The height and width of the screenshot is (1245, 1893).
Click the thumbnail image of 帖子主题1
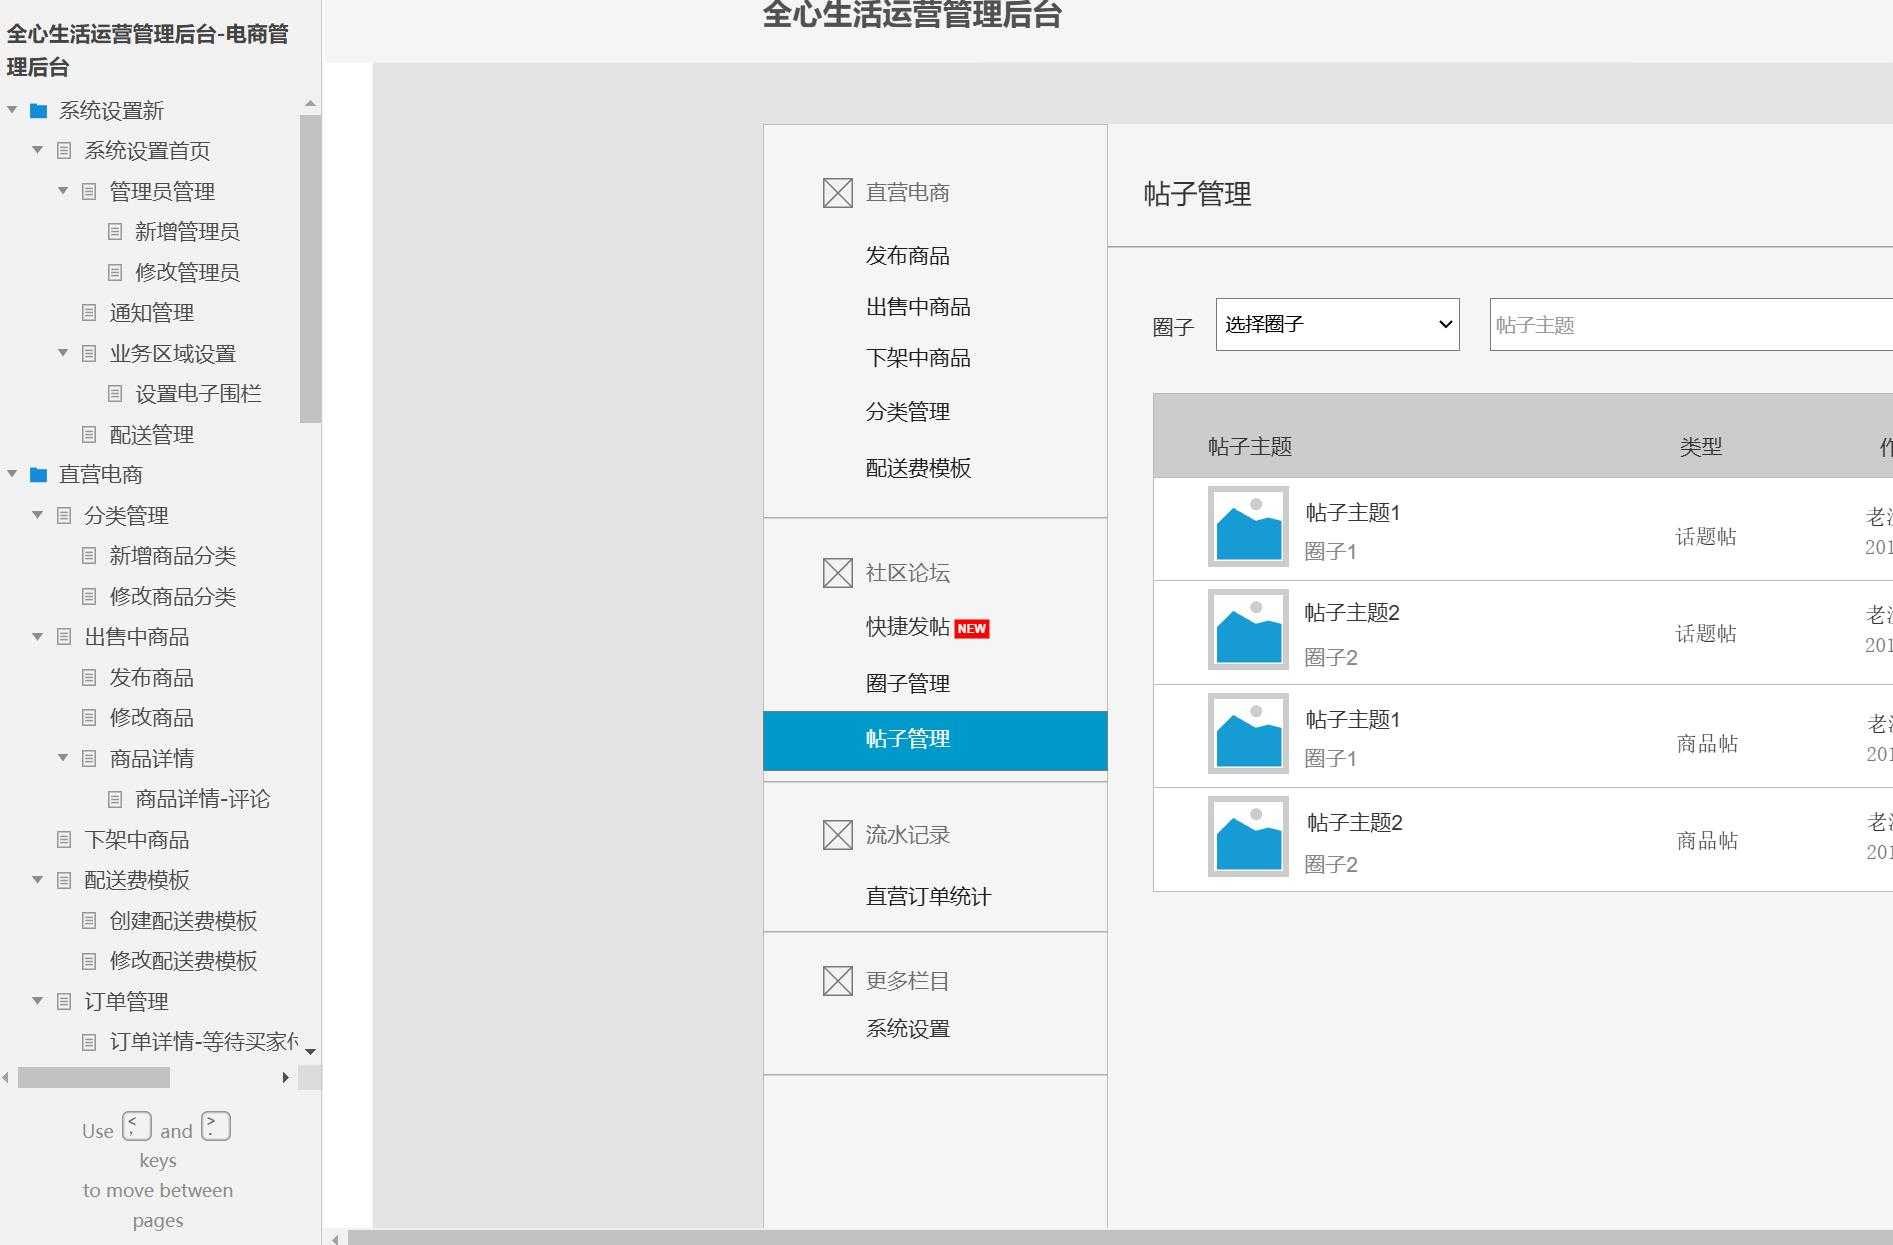pyautogui.click(x=1247, y=527)
